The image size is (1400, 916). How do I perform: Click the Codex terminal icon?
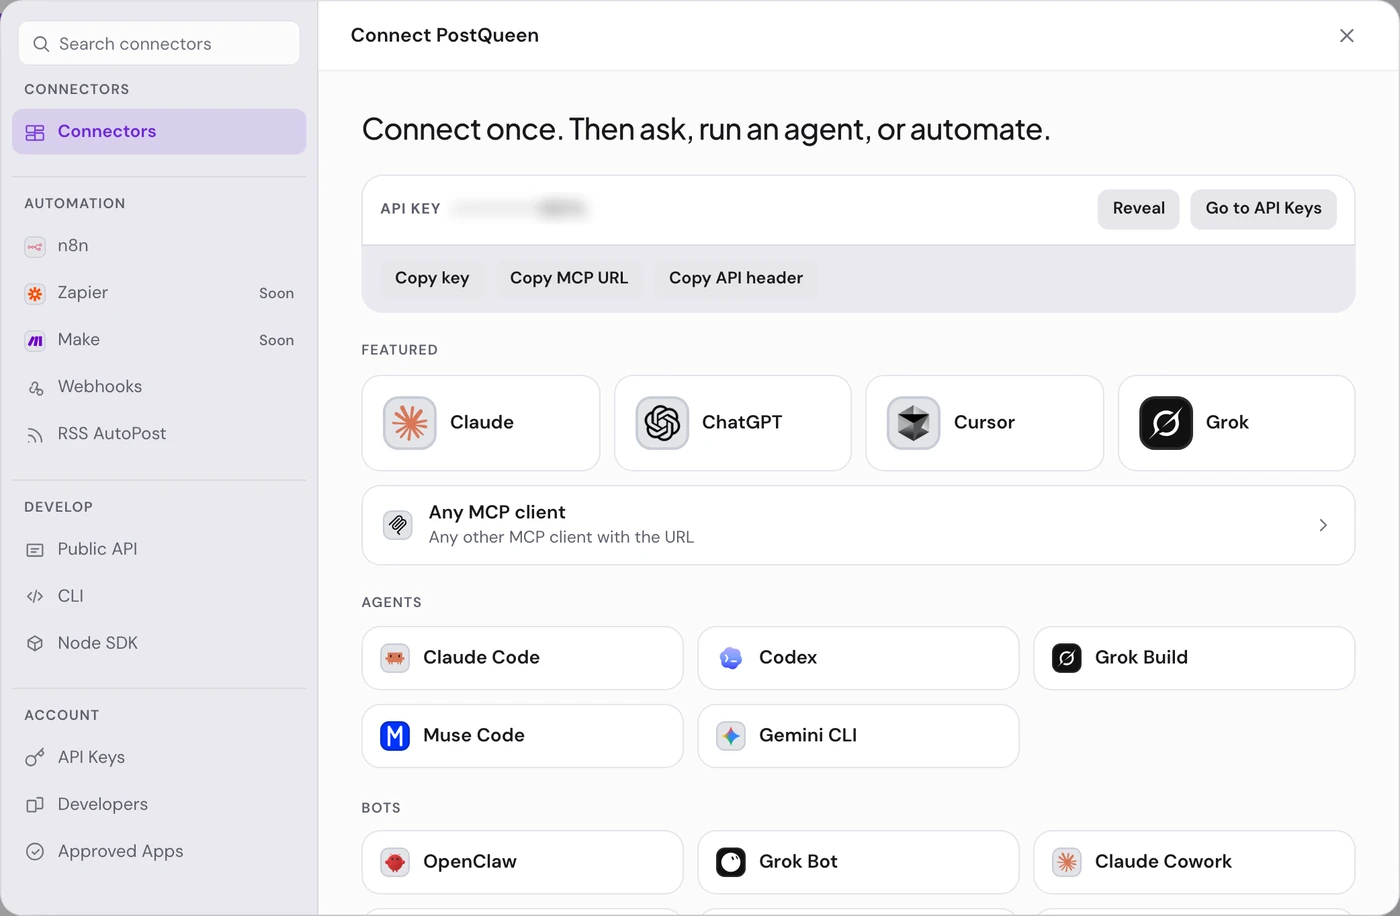pos(731,658)
